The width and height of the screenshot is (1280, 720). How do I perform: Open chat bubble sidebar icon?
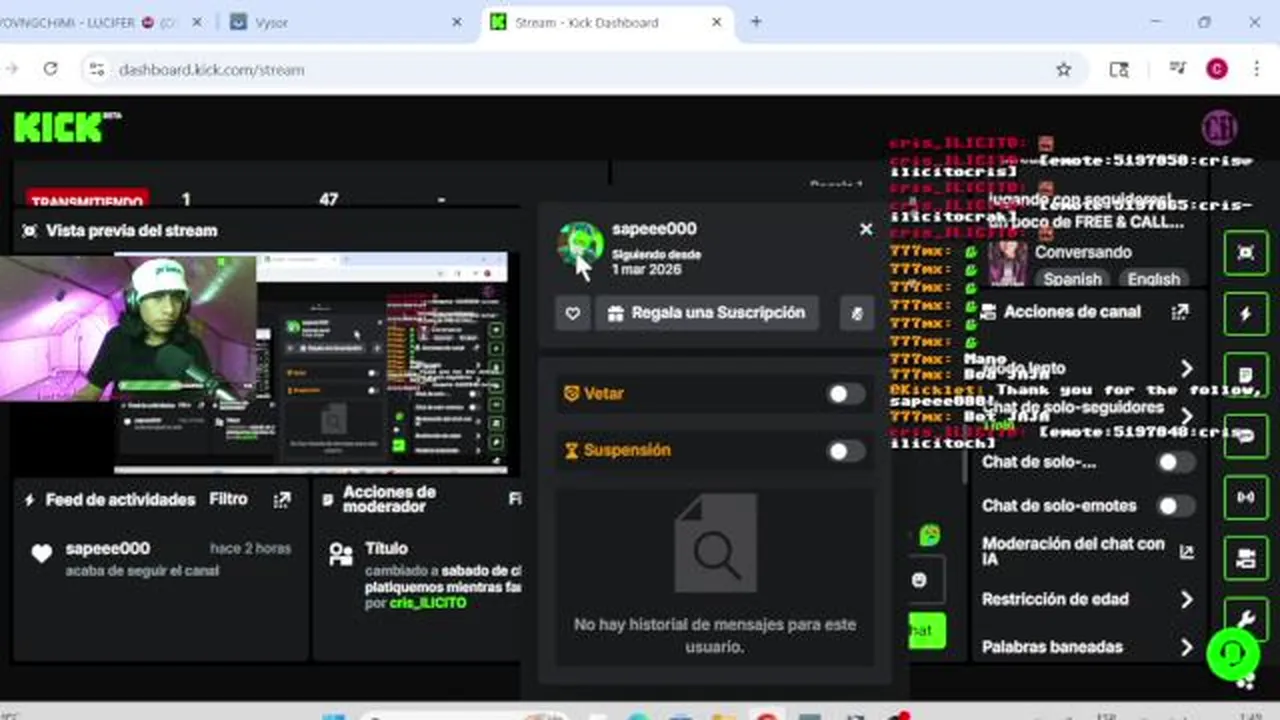pyautogui.click(x=1246, y=436)
